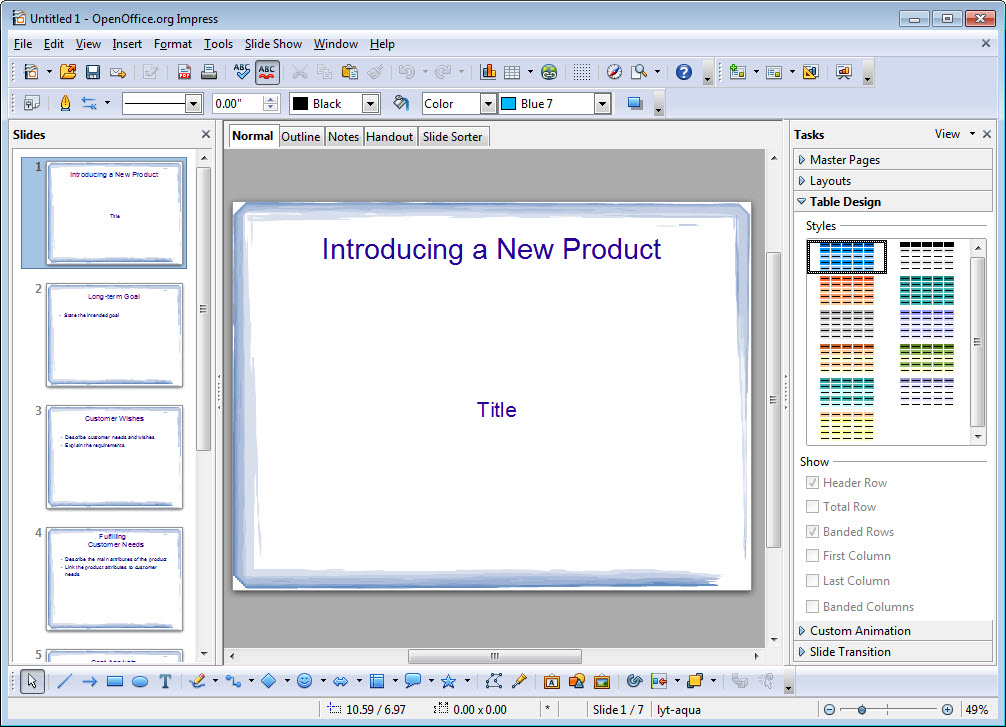Open the Navigator compass icon

tap(614, 72)
